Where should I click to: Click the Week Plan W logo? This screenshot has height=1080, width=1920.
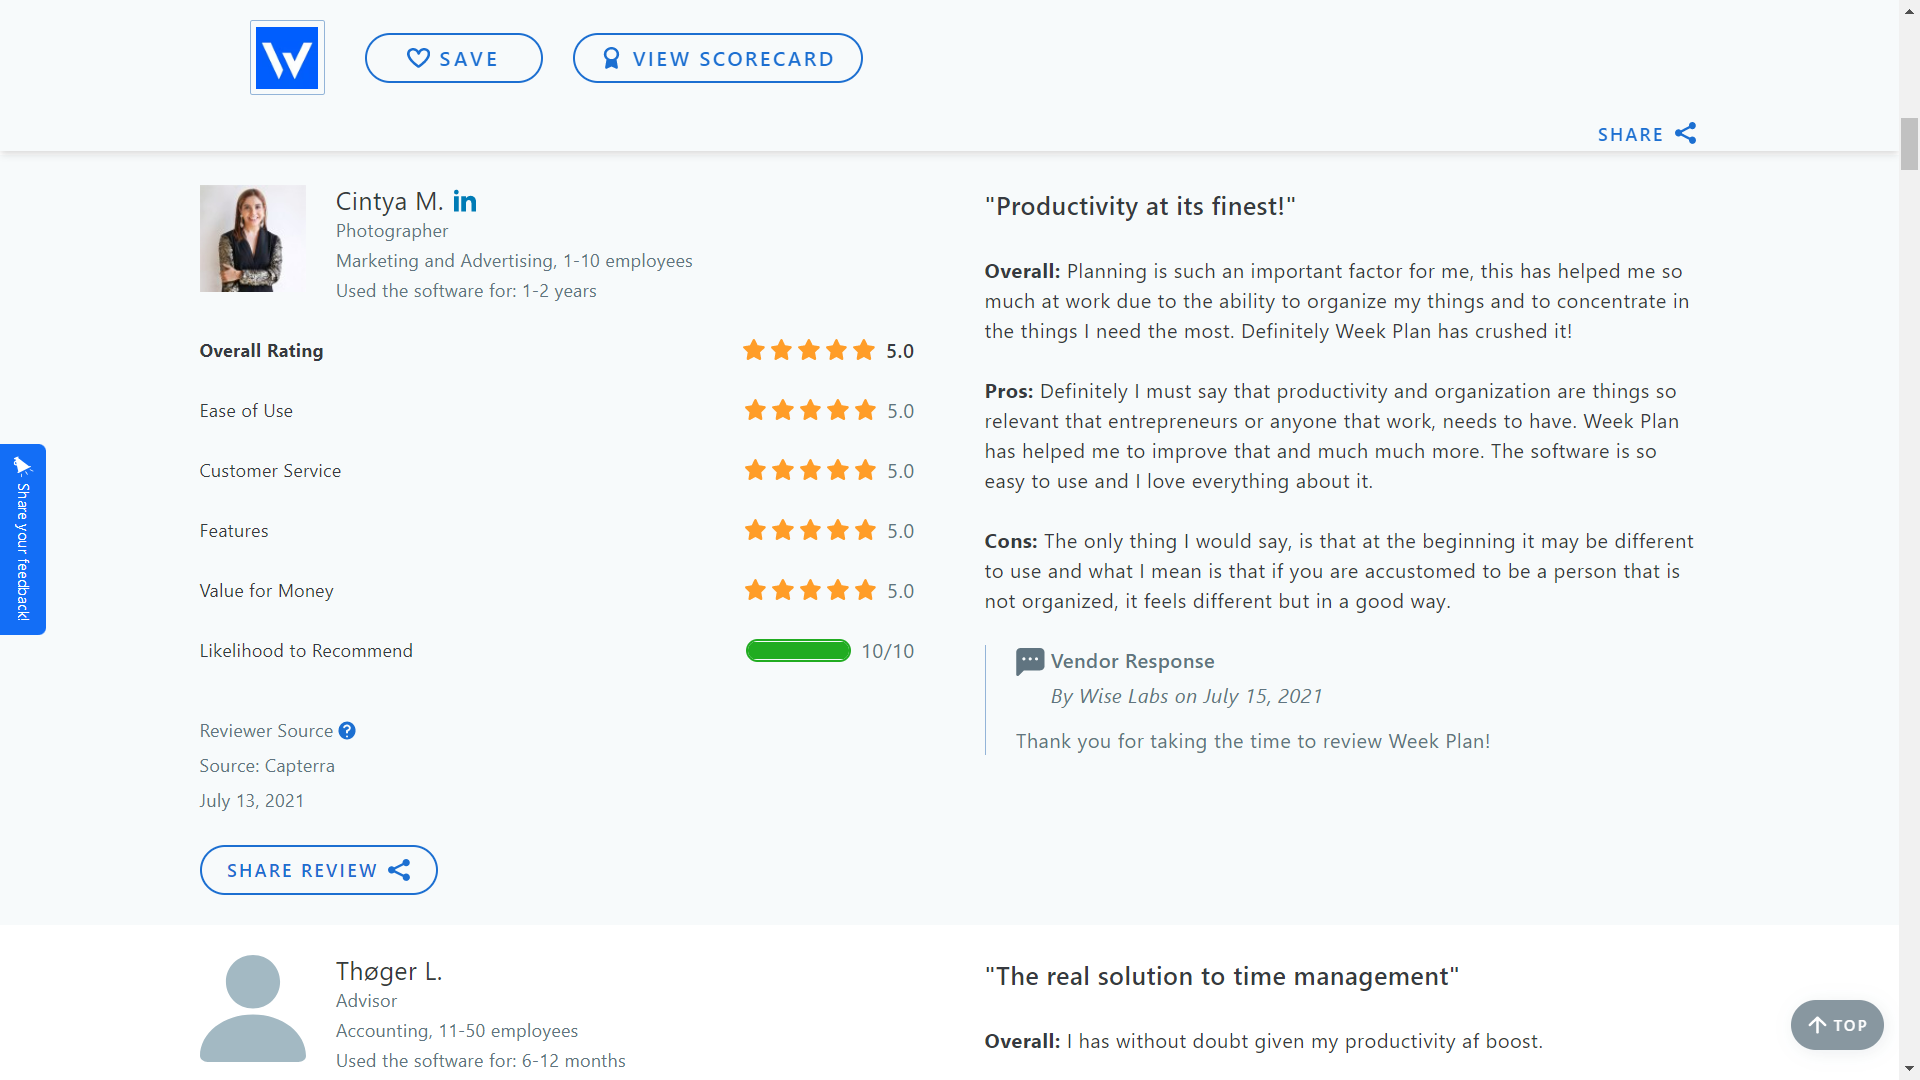pyautogui.click(x=287, y=58)
